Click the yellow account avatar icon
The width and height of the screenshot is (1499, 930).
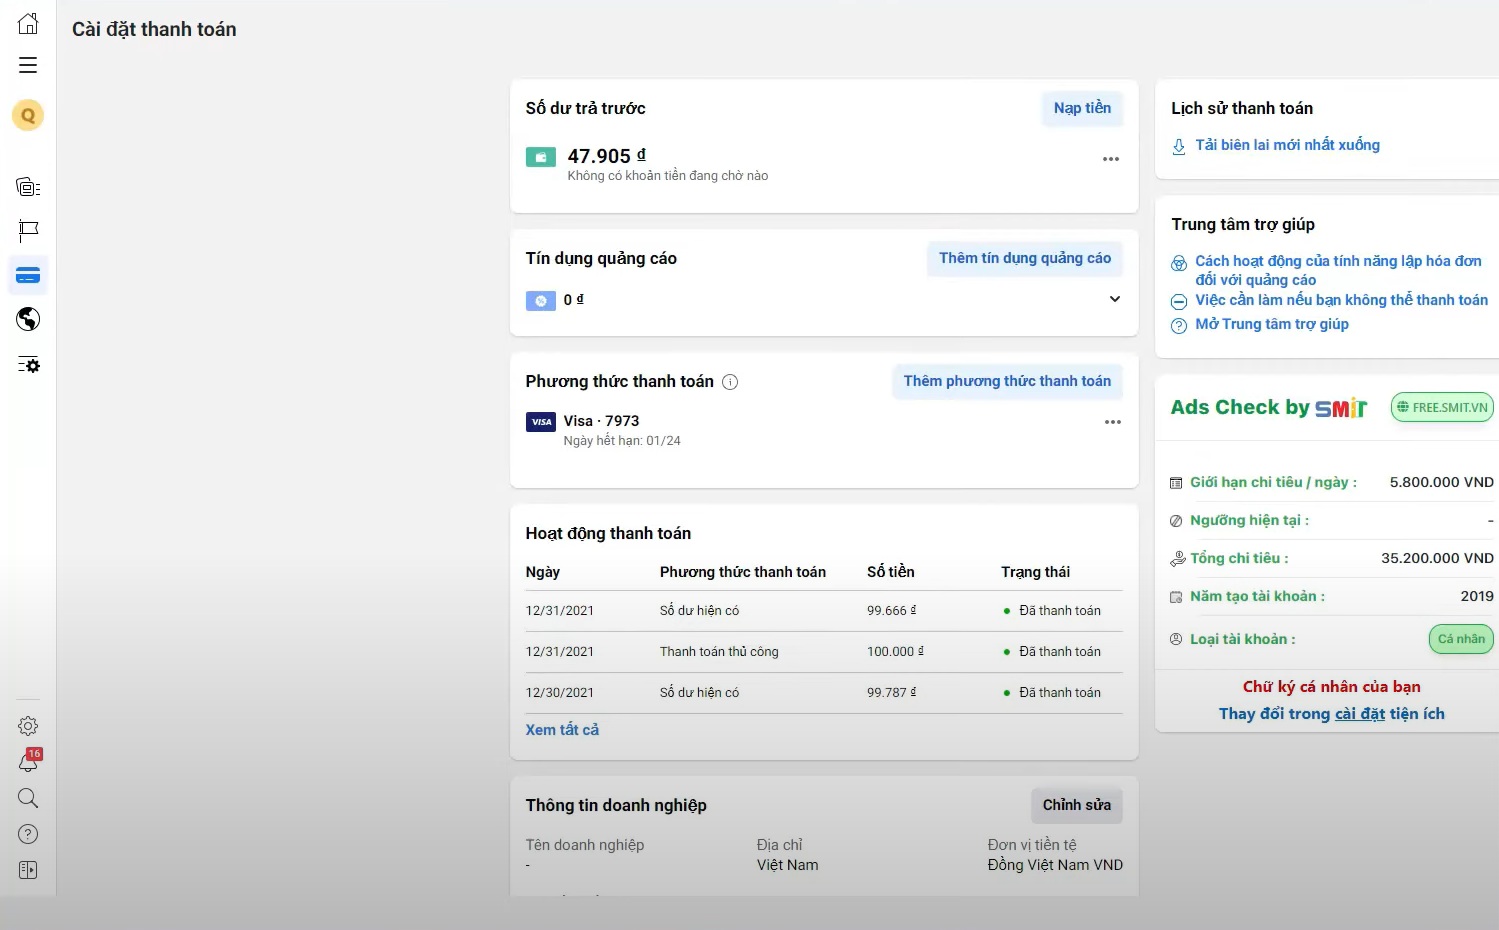(28, 116)
